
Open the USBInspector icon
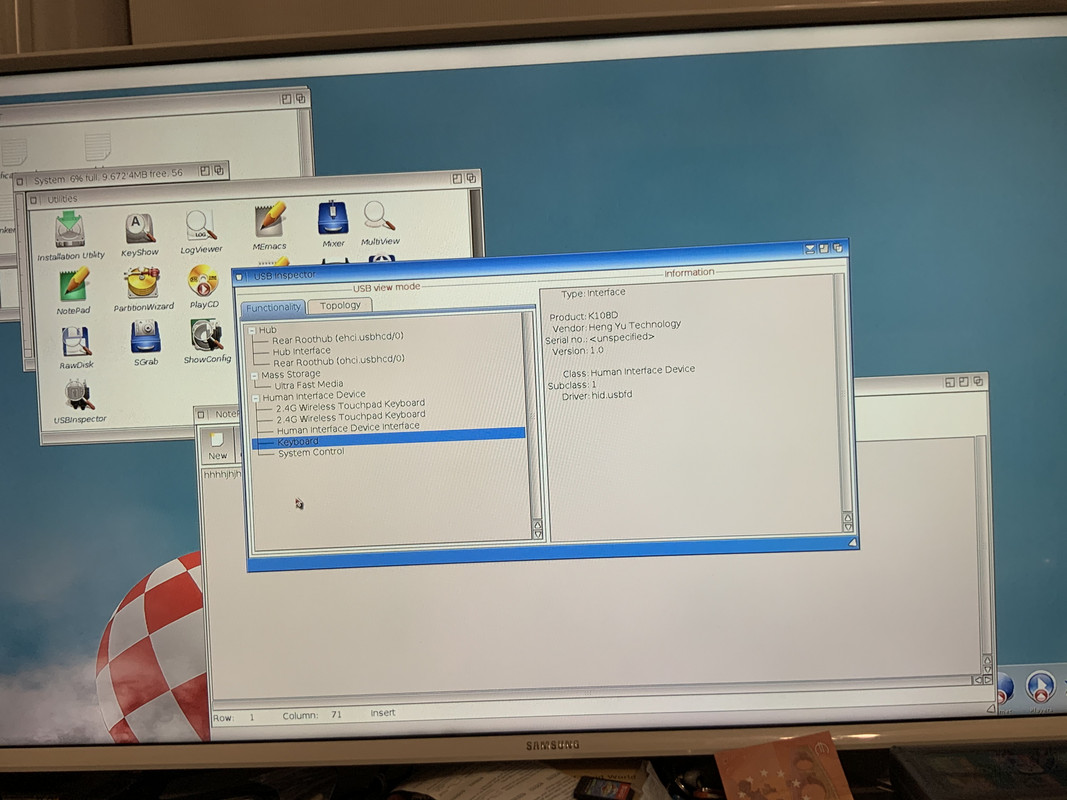80,402
